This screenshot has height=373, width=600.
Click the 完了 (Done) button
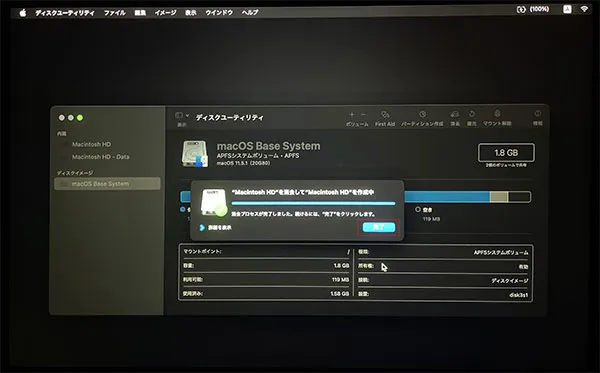379,227
